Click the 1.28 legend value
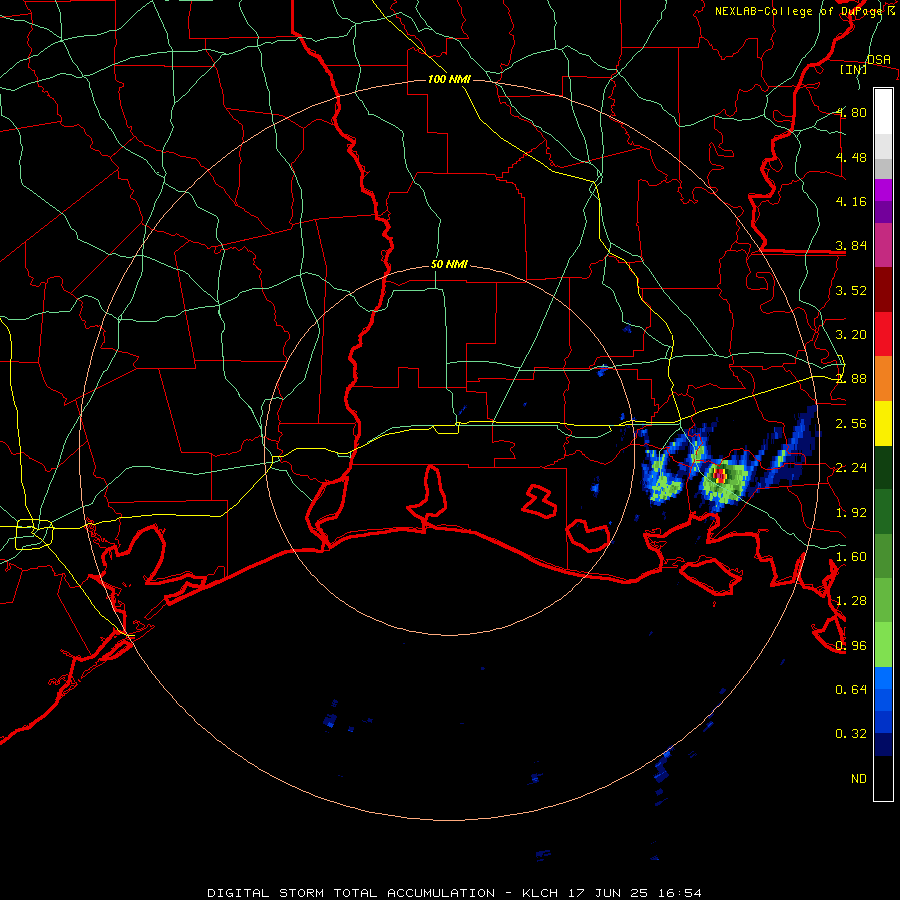The image size is (900, 900). [x=851, y=601]
